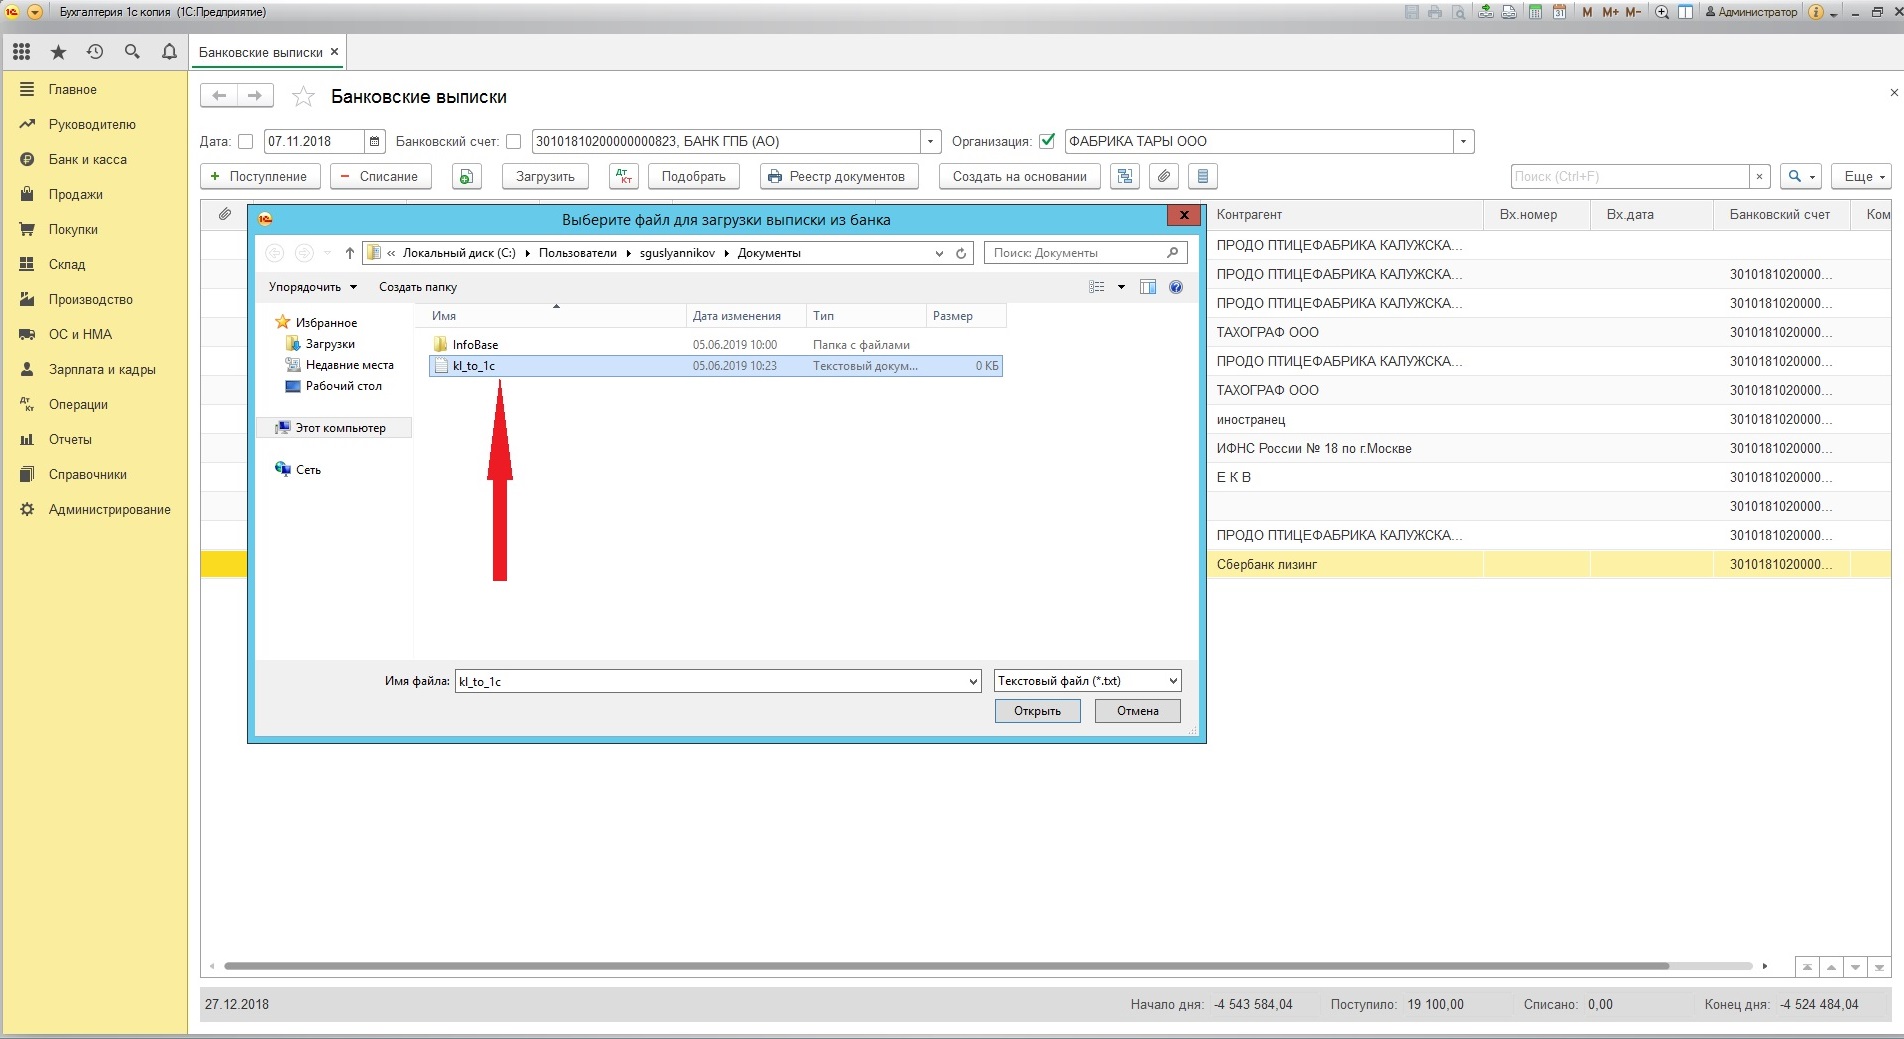The height and width of the screenshot is (1039, 1904).
Task: Open the Отчеты section
Action: pyautogui.click(x=70, y=439)
